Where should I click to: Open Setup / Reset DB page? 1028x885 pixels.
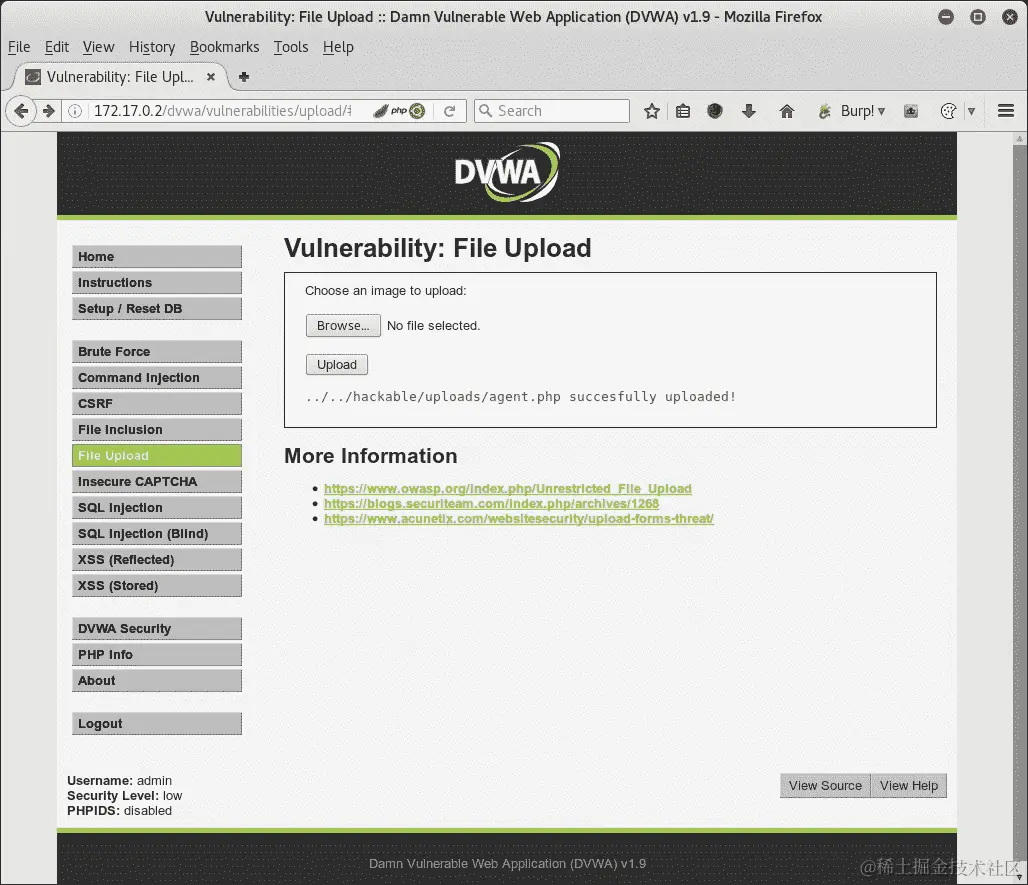coord(157,309)
